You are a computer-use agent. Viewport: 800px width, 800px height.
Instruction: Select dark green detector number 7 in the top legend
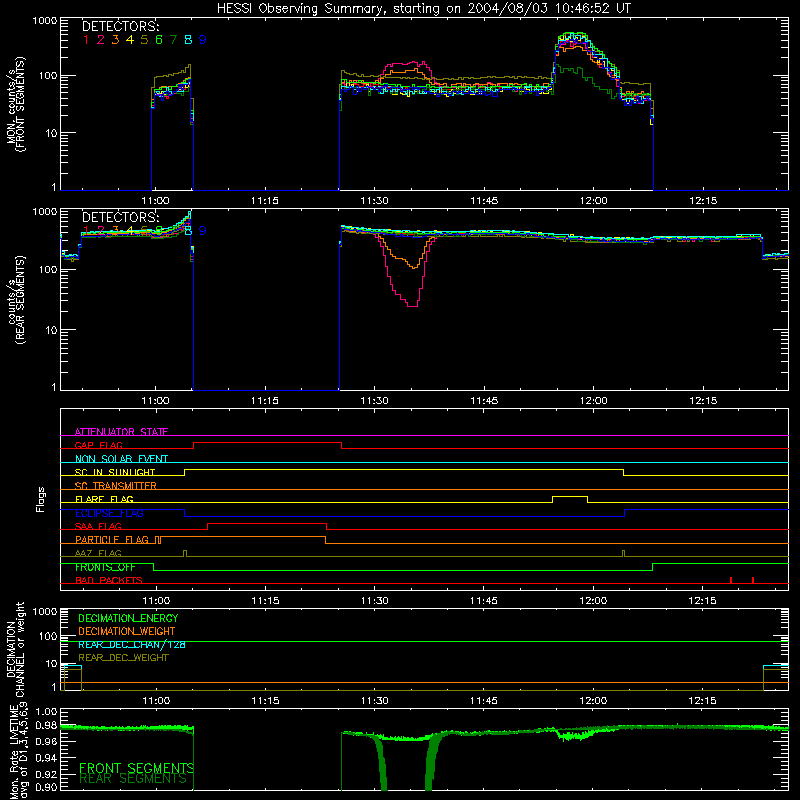173,40
